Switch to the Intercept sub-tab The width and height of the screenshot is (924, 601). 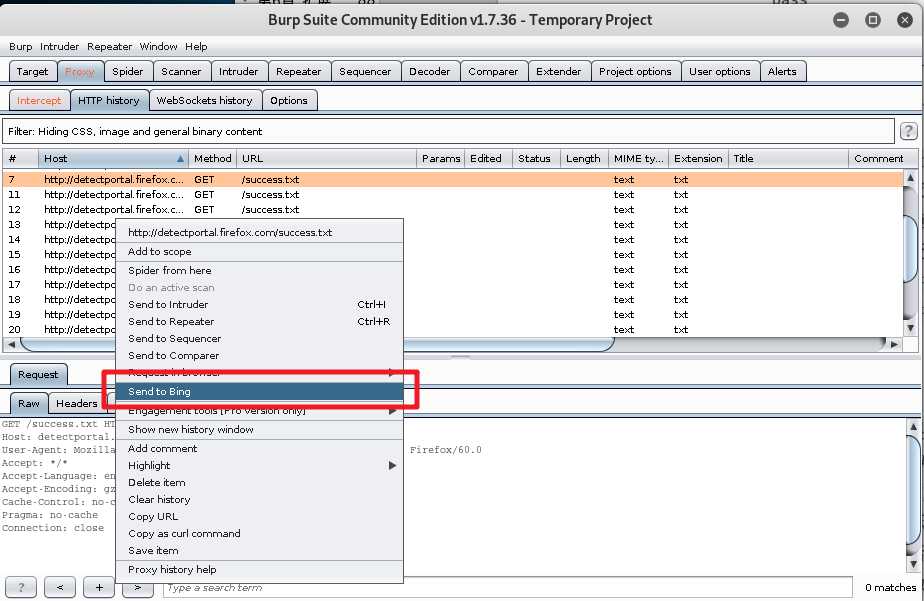pyautogui.click(x=39, y=100)
